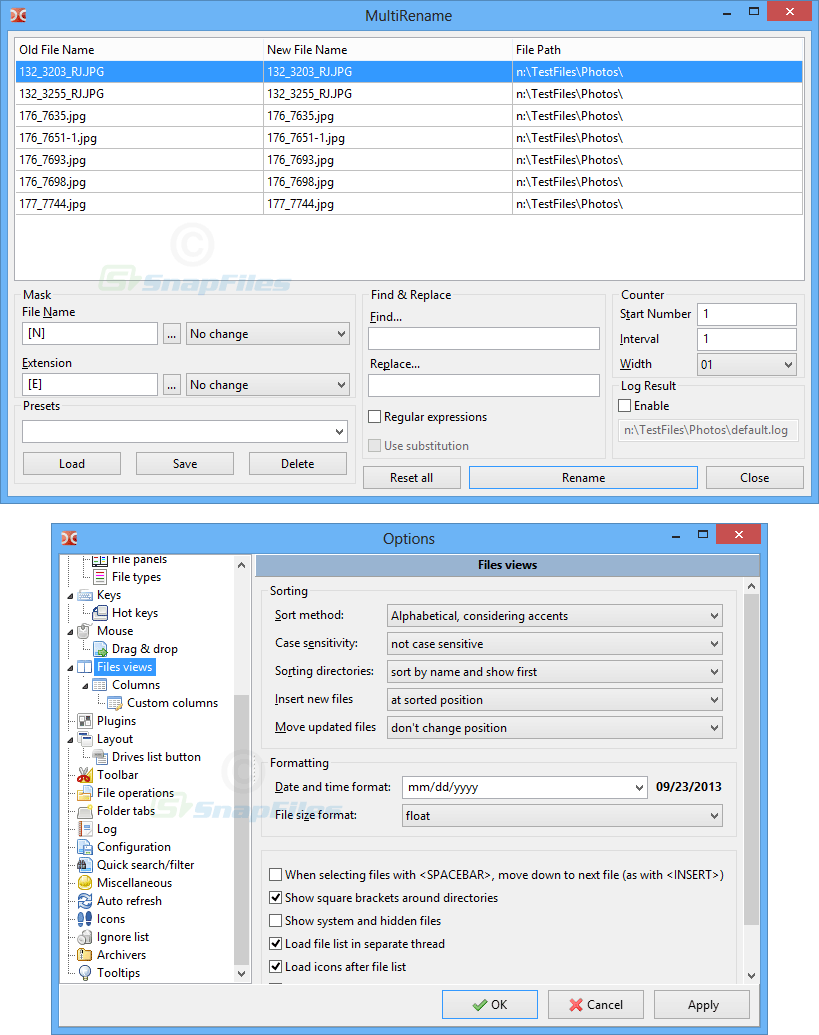Click the Delete preset button
Screen dimensions: 819x1035
[x=298, y=463]
